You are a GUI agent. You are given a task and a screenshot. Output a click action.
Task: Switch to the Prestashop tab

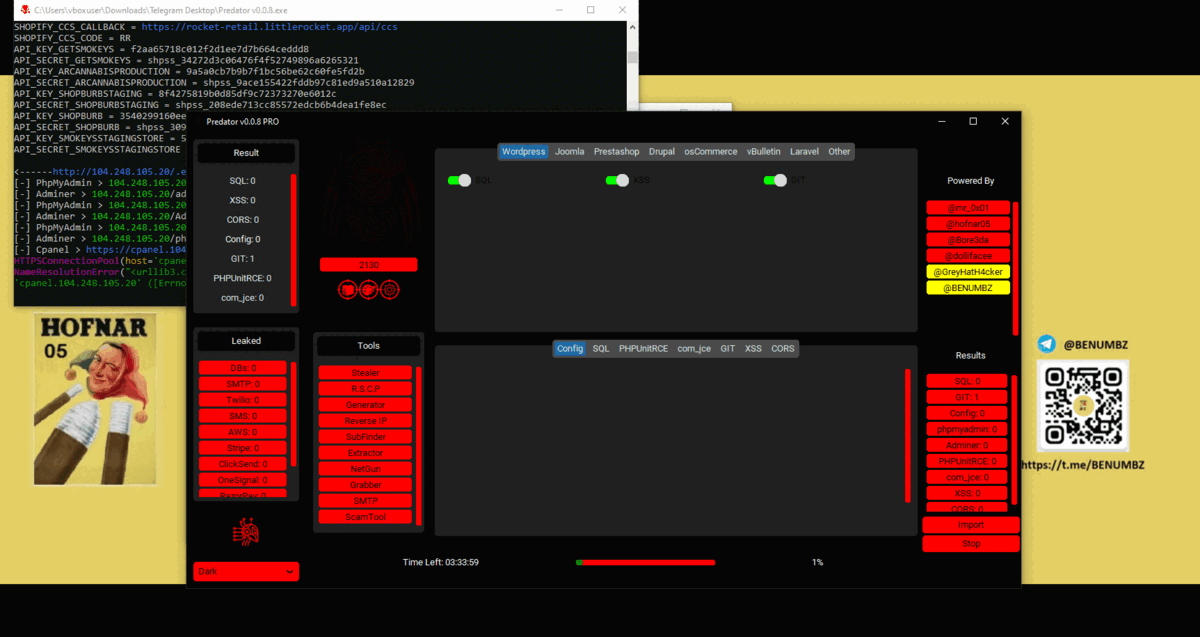coord(616,152)
